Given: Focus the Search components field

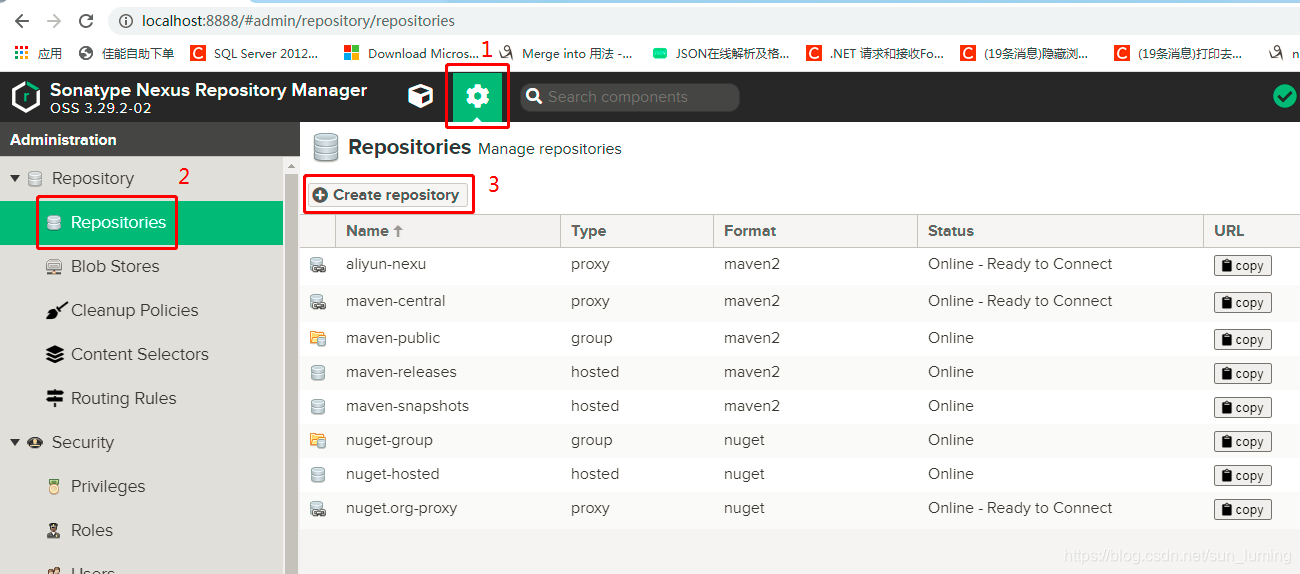Looking at the screenshot, I should [630, 97].
